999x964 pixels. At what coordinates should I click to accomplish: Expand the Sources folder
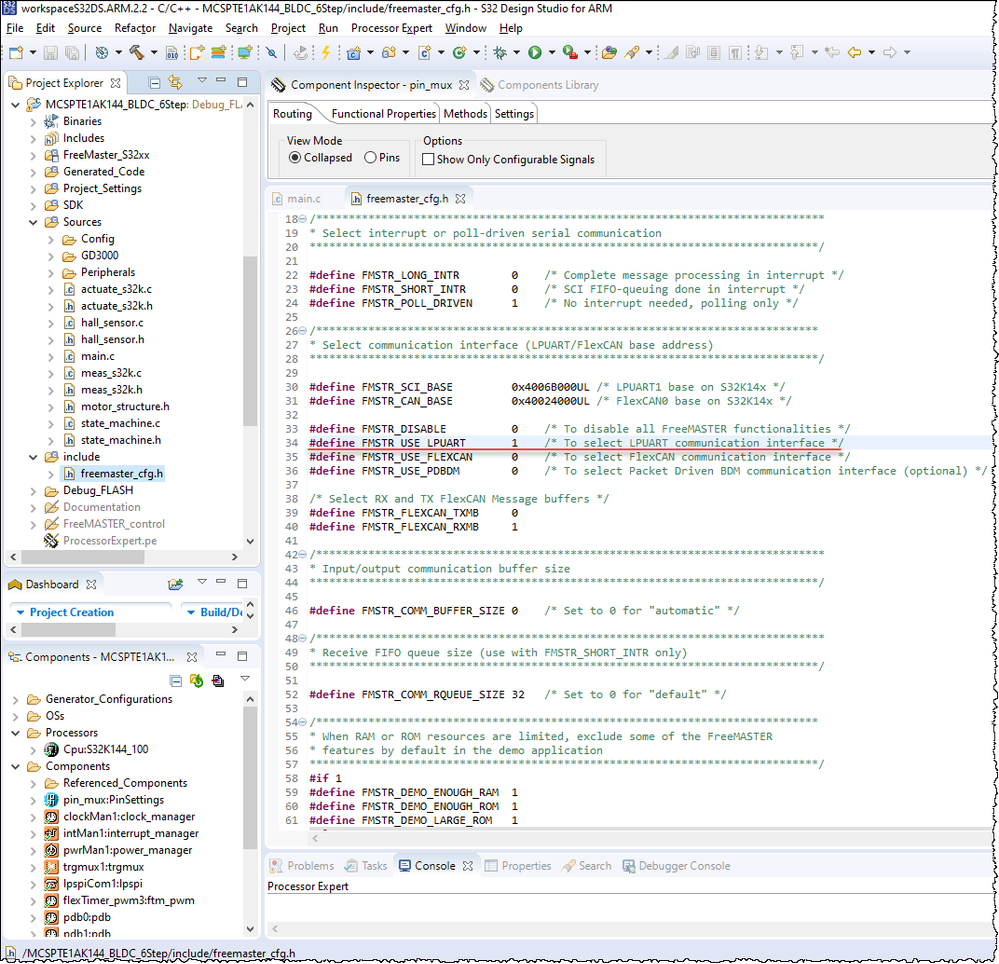[x=33, y=221]
